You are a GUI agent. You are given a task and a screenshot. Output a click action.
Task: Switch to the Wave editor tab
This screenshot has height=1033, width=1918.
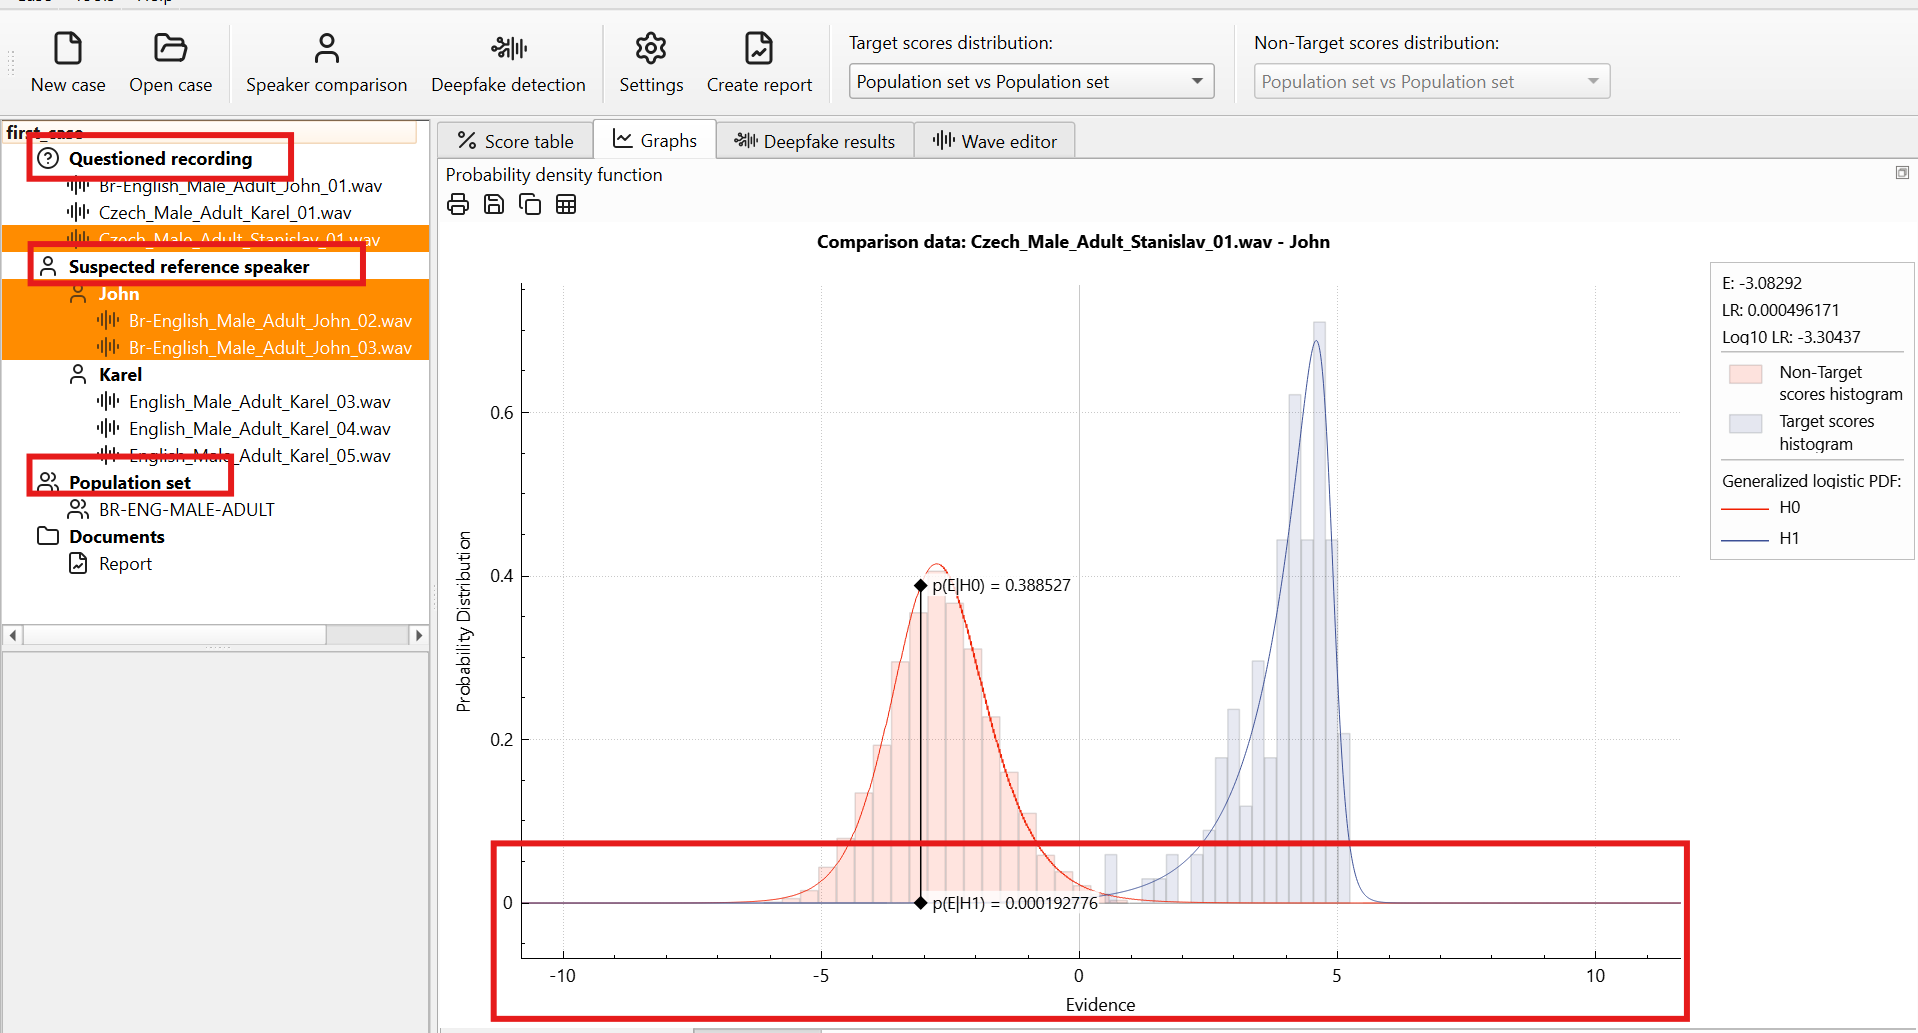pyautogui.click(x=995, y=141)
